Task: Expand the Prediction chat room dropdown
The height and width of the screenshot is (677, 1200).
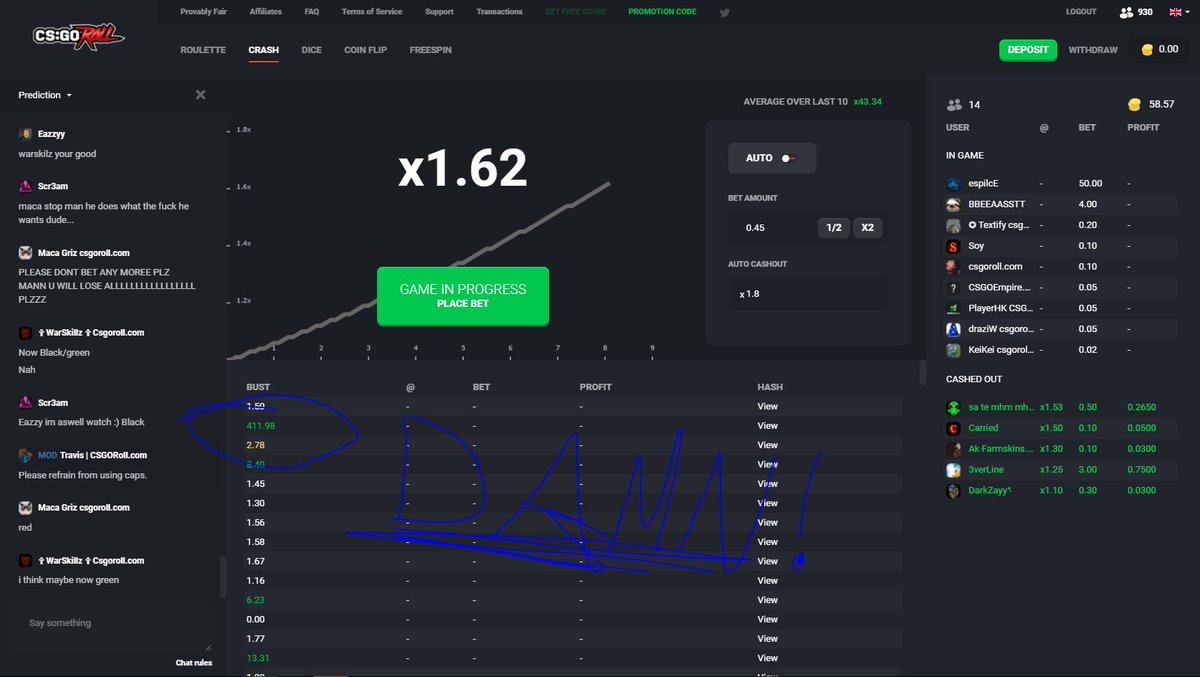Action: point(45,95)
